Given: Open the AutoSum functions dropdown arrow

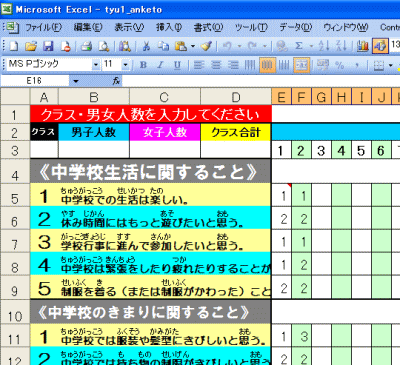Looking at the screenshot, I should (311, 46).
